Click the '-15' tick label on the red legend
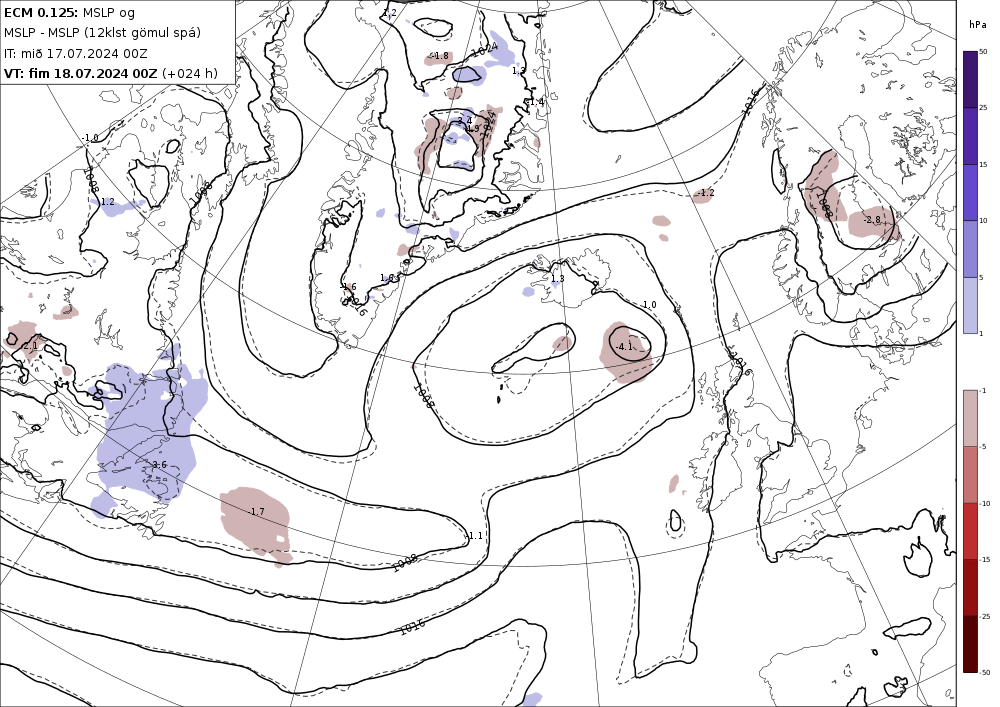 985,560
